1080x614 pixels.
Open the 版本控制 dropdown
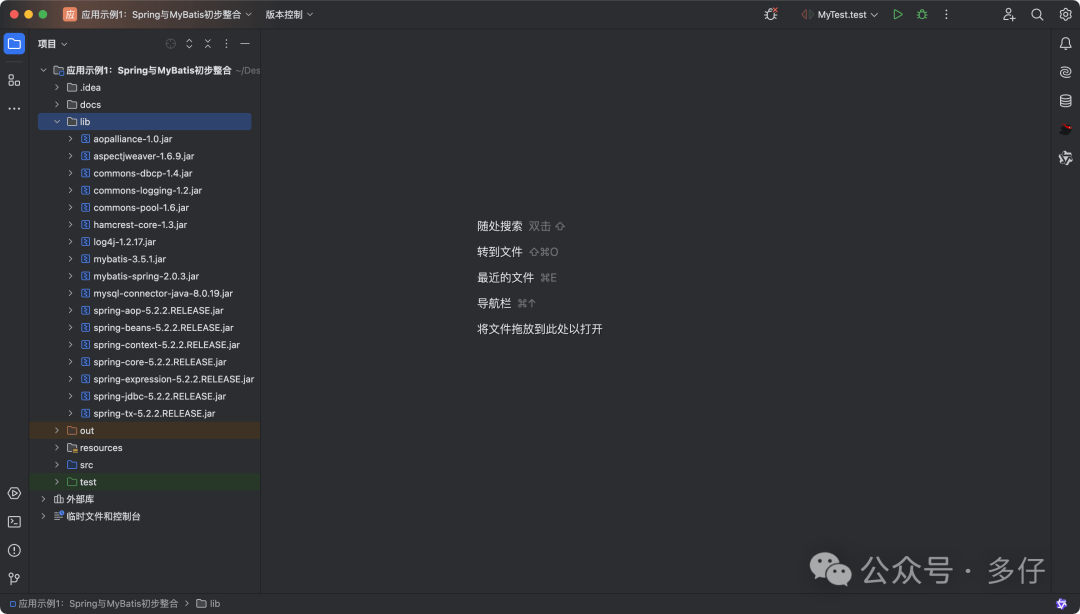click(289, 14)
